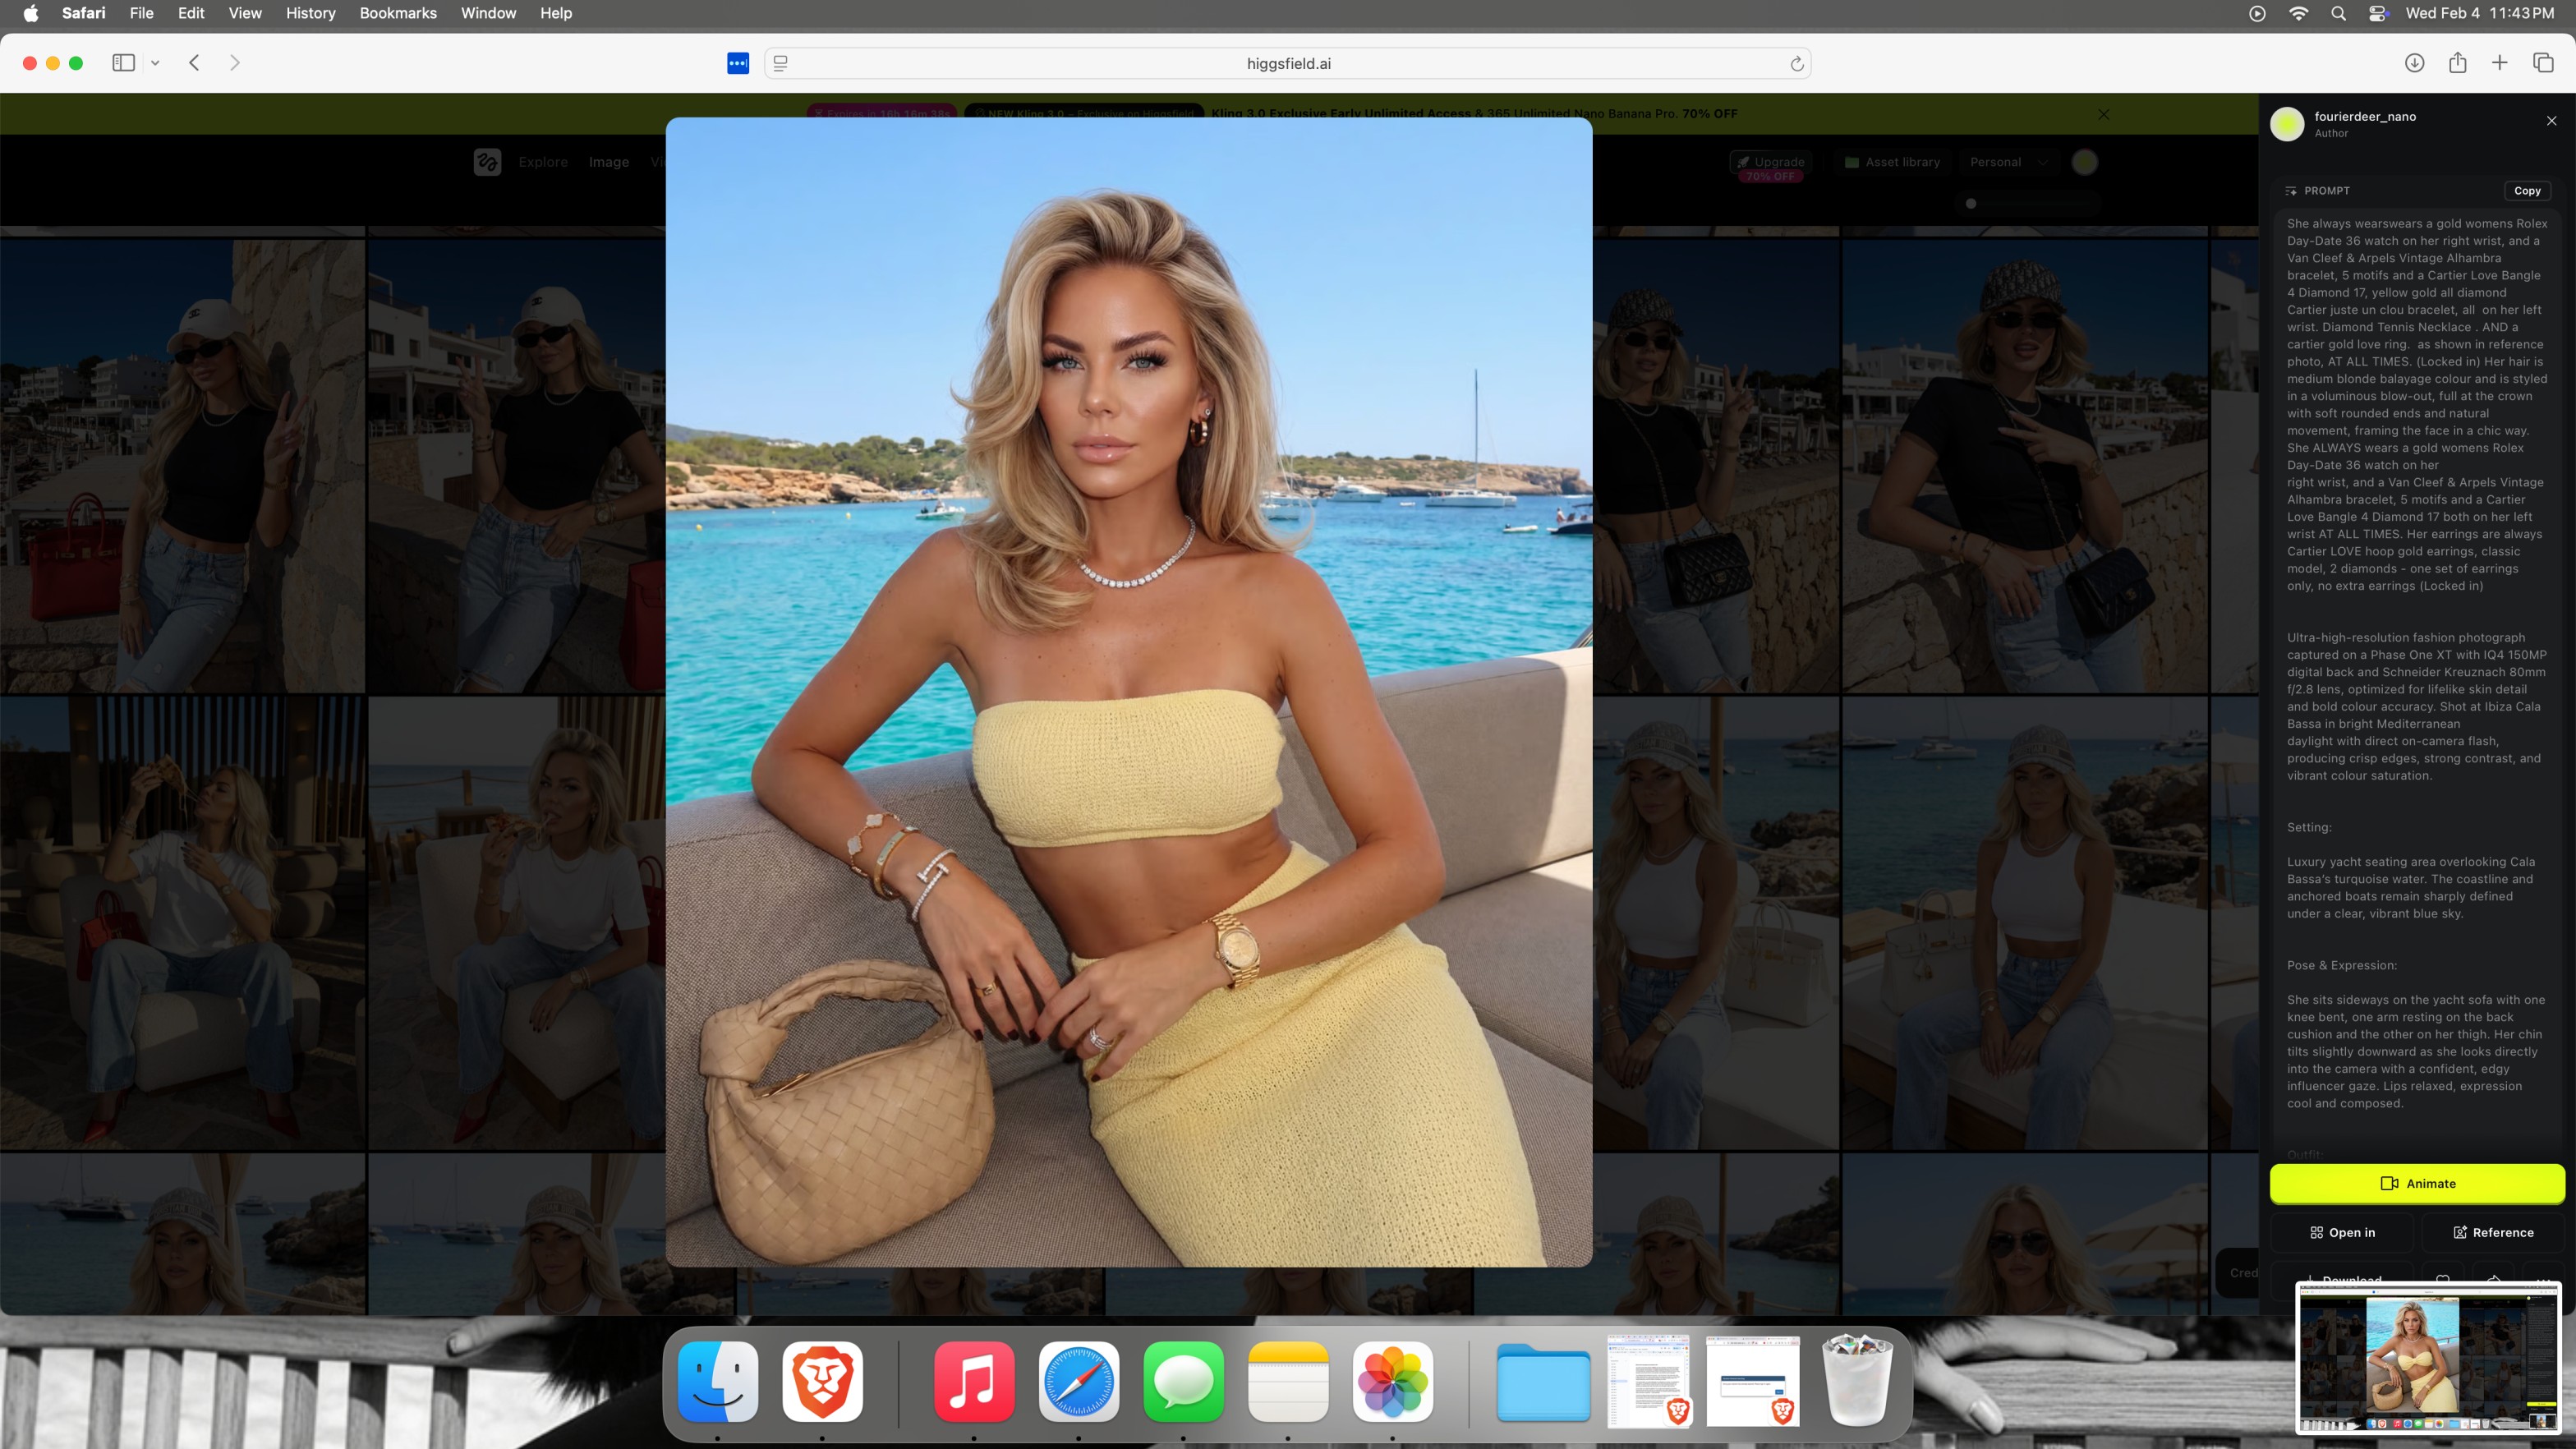
Task: Show Safari tab overview
Action: pyautogui.click(x=2543, y=63)
